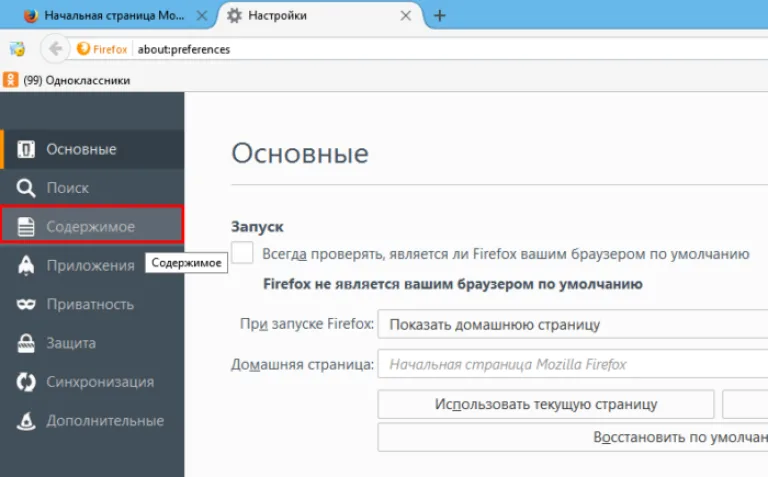Click the document icon next to Содержимое

(26, 226)
